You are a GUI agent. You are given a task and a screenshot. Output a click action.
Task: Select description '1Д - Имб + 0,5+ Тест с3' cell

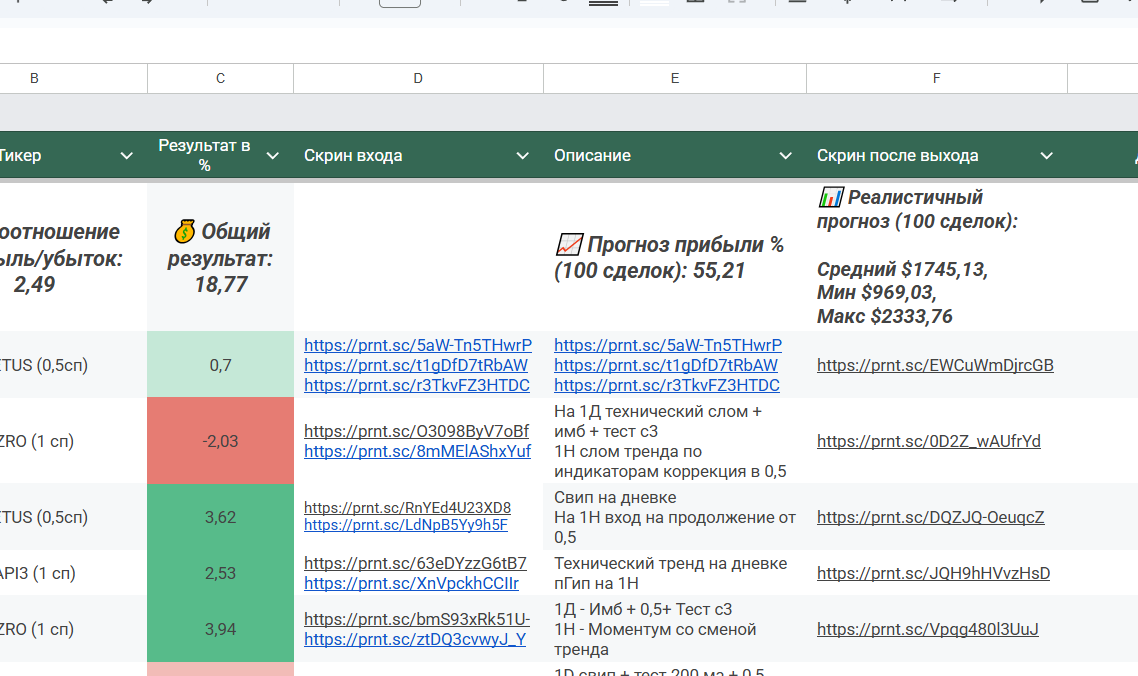click(675, 629)
